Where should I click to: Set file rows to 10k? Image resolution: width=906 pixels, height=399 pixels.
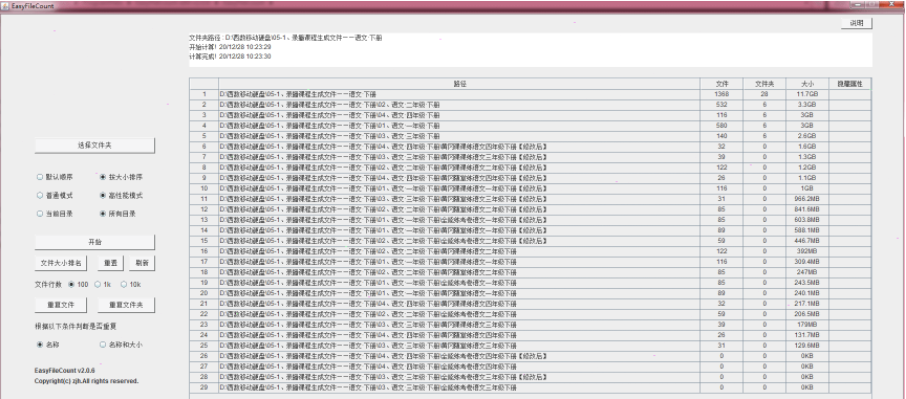pos(131,284)
